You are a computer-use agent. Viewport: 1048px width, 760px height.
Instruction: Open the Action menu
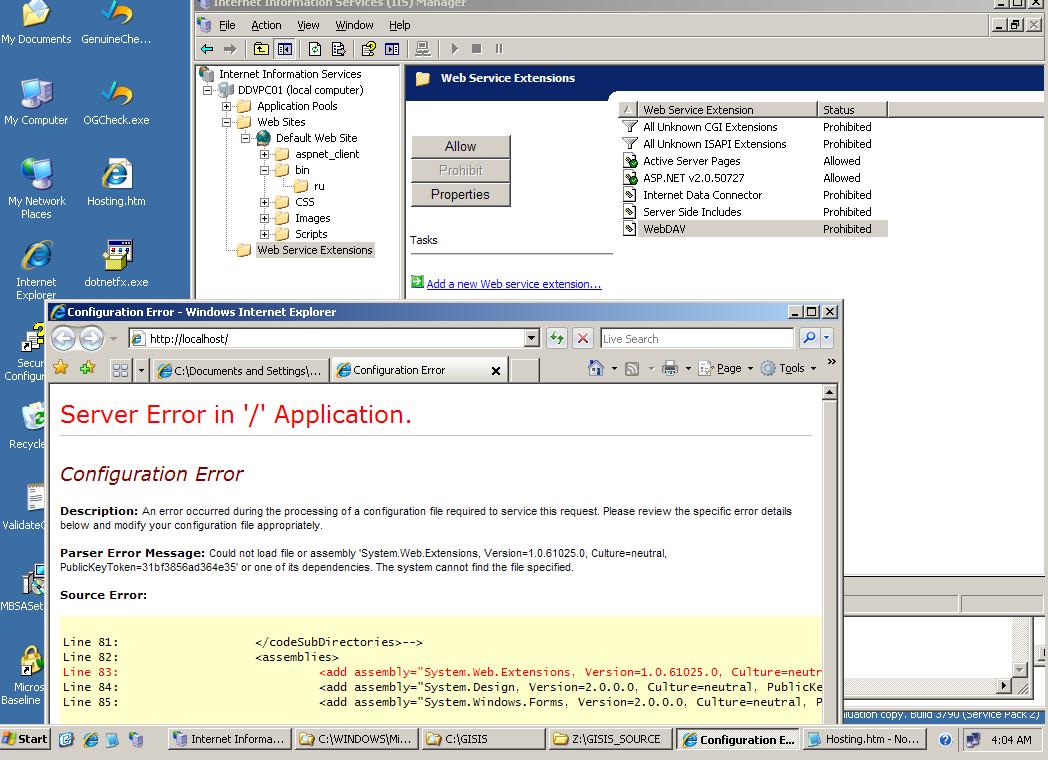click(x=266, y=25)
